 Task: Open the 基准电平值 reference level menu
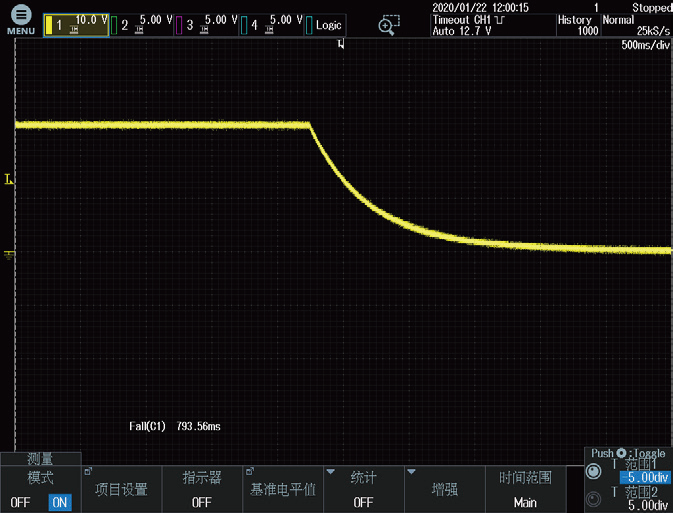(283, 489)
